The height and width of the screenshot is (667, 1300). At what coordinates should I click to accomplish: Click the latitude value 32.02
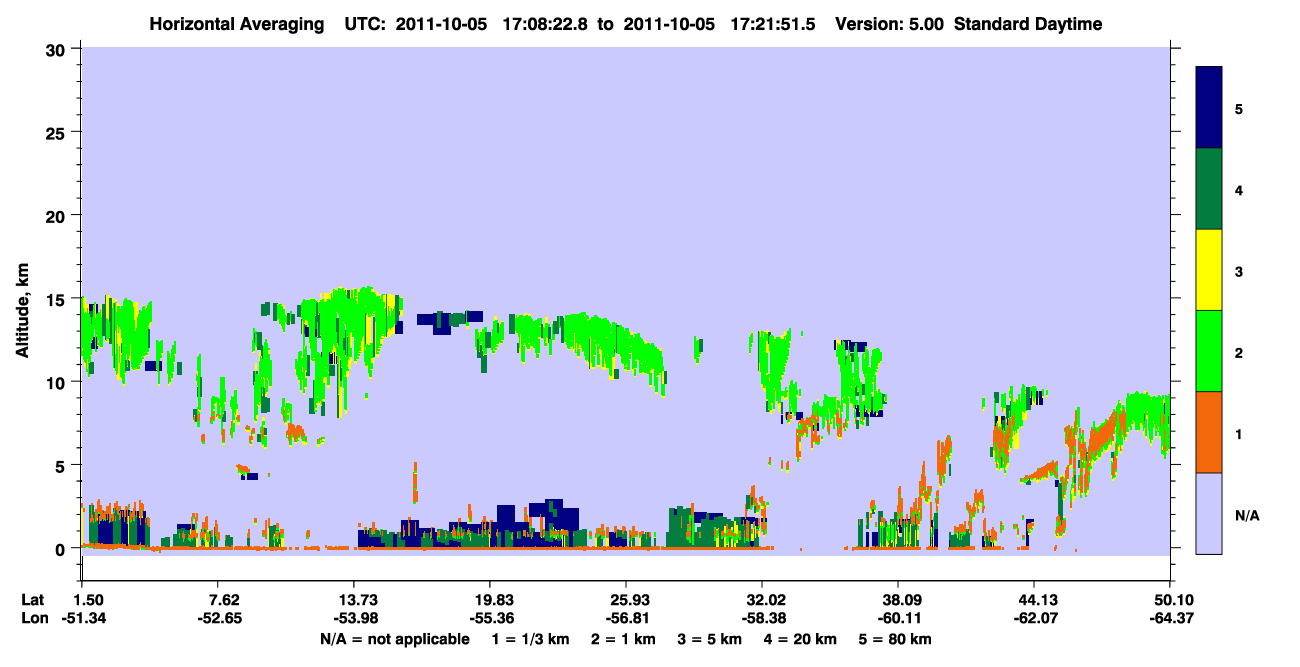tap(762, 600)
